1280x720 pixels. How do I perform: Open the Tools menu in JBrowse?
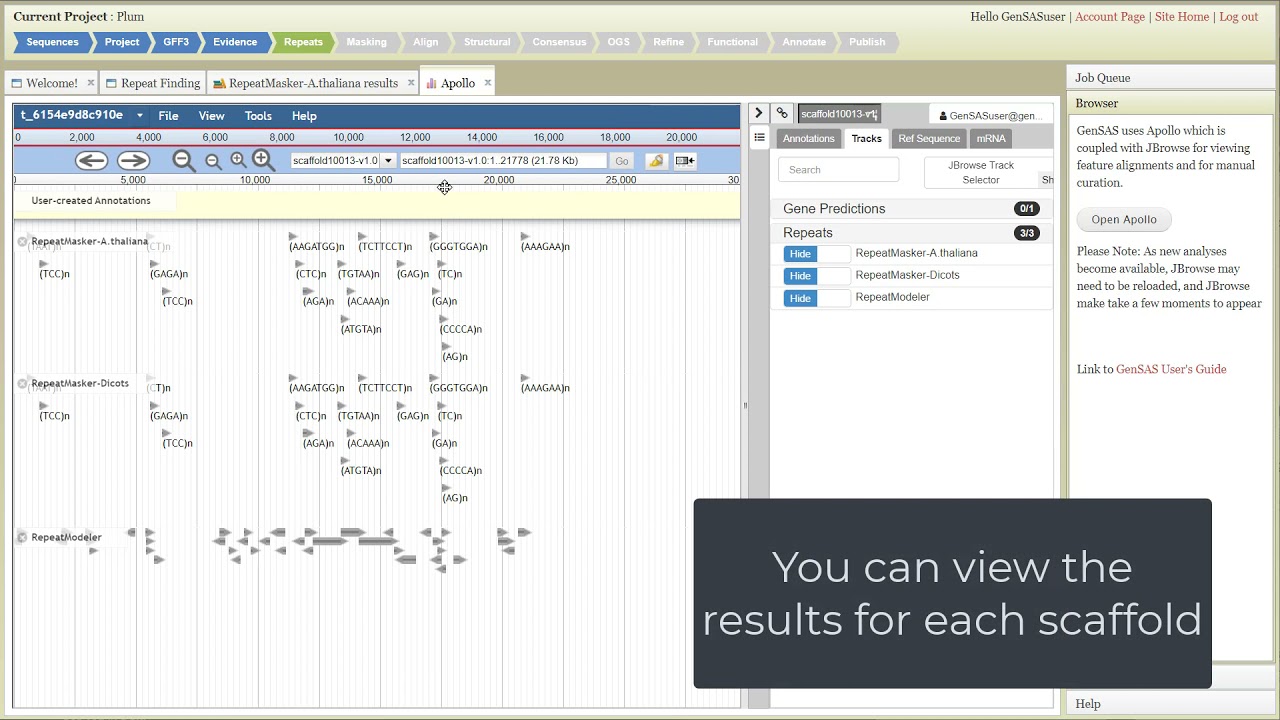pyautogui.click(x=258, y=116)
